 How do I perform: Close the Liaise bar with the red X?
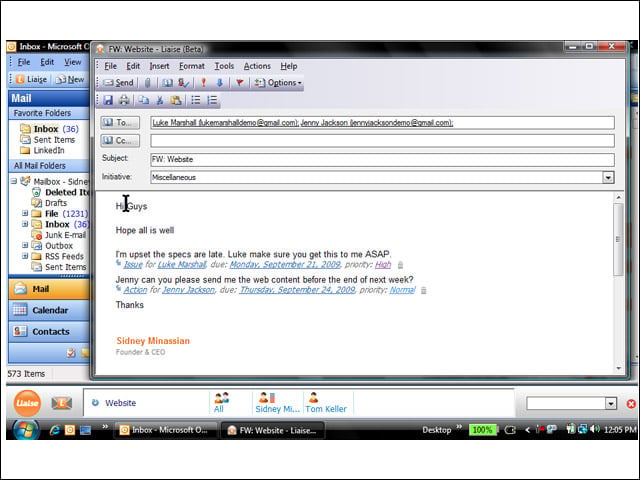click(631, 404)
